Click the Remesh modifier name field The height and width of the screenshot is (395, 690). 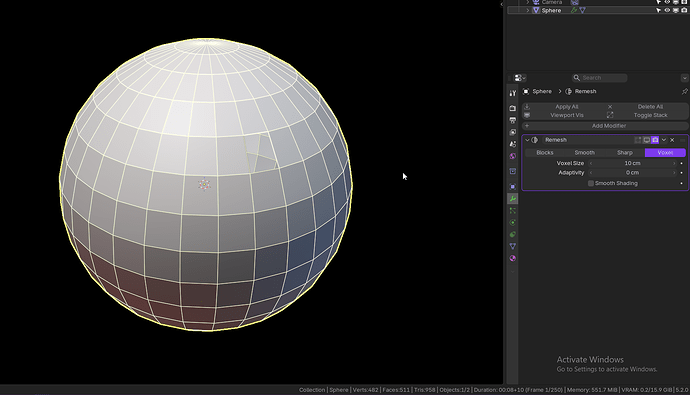point(587,140)
